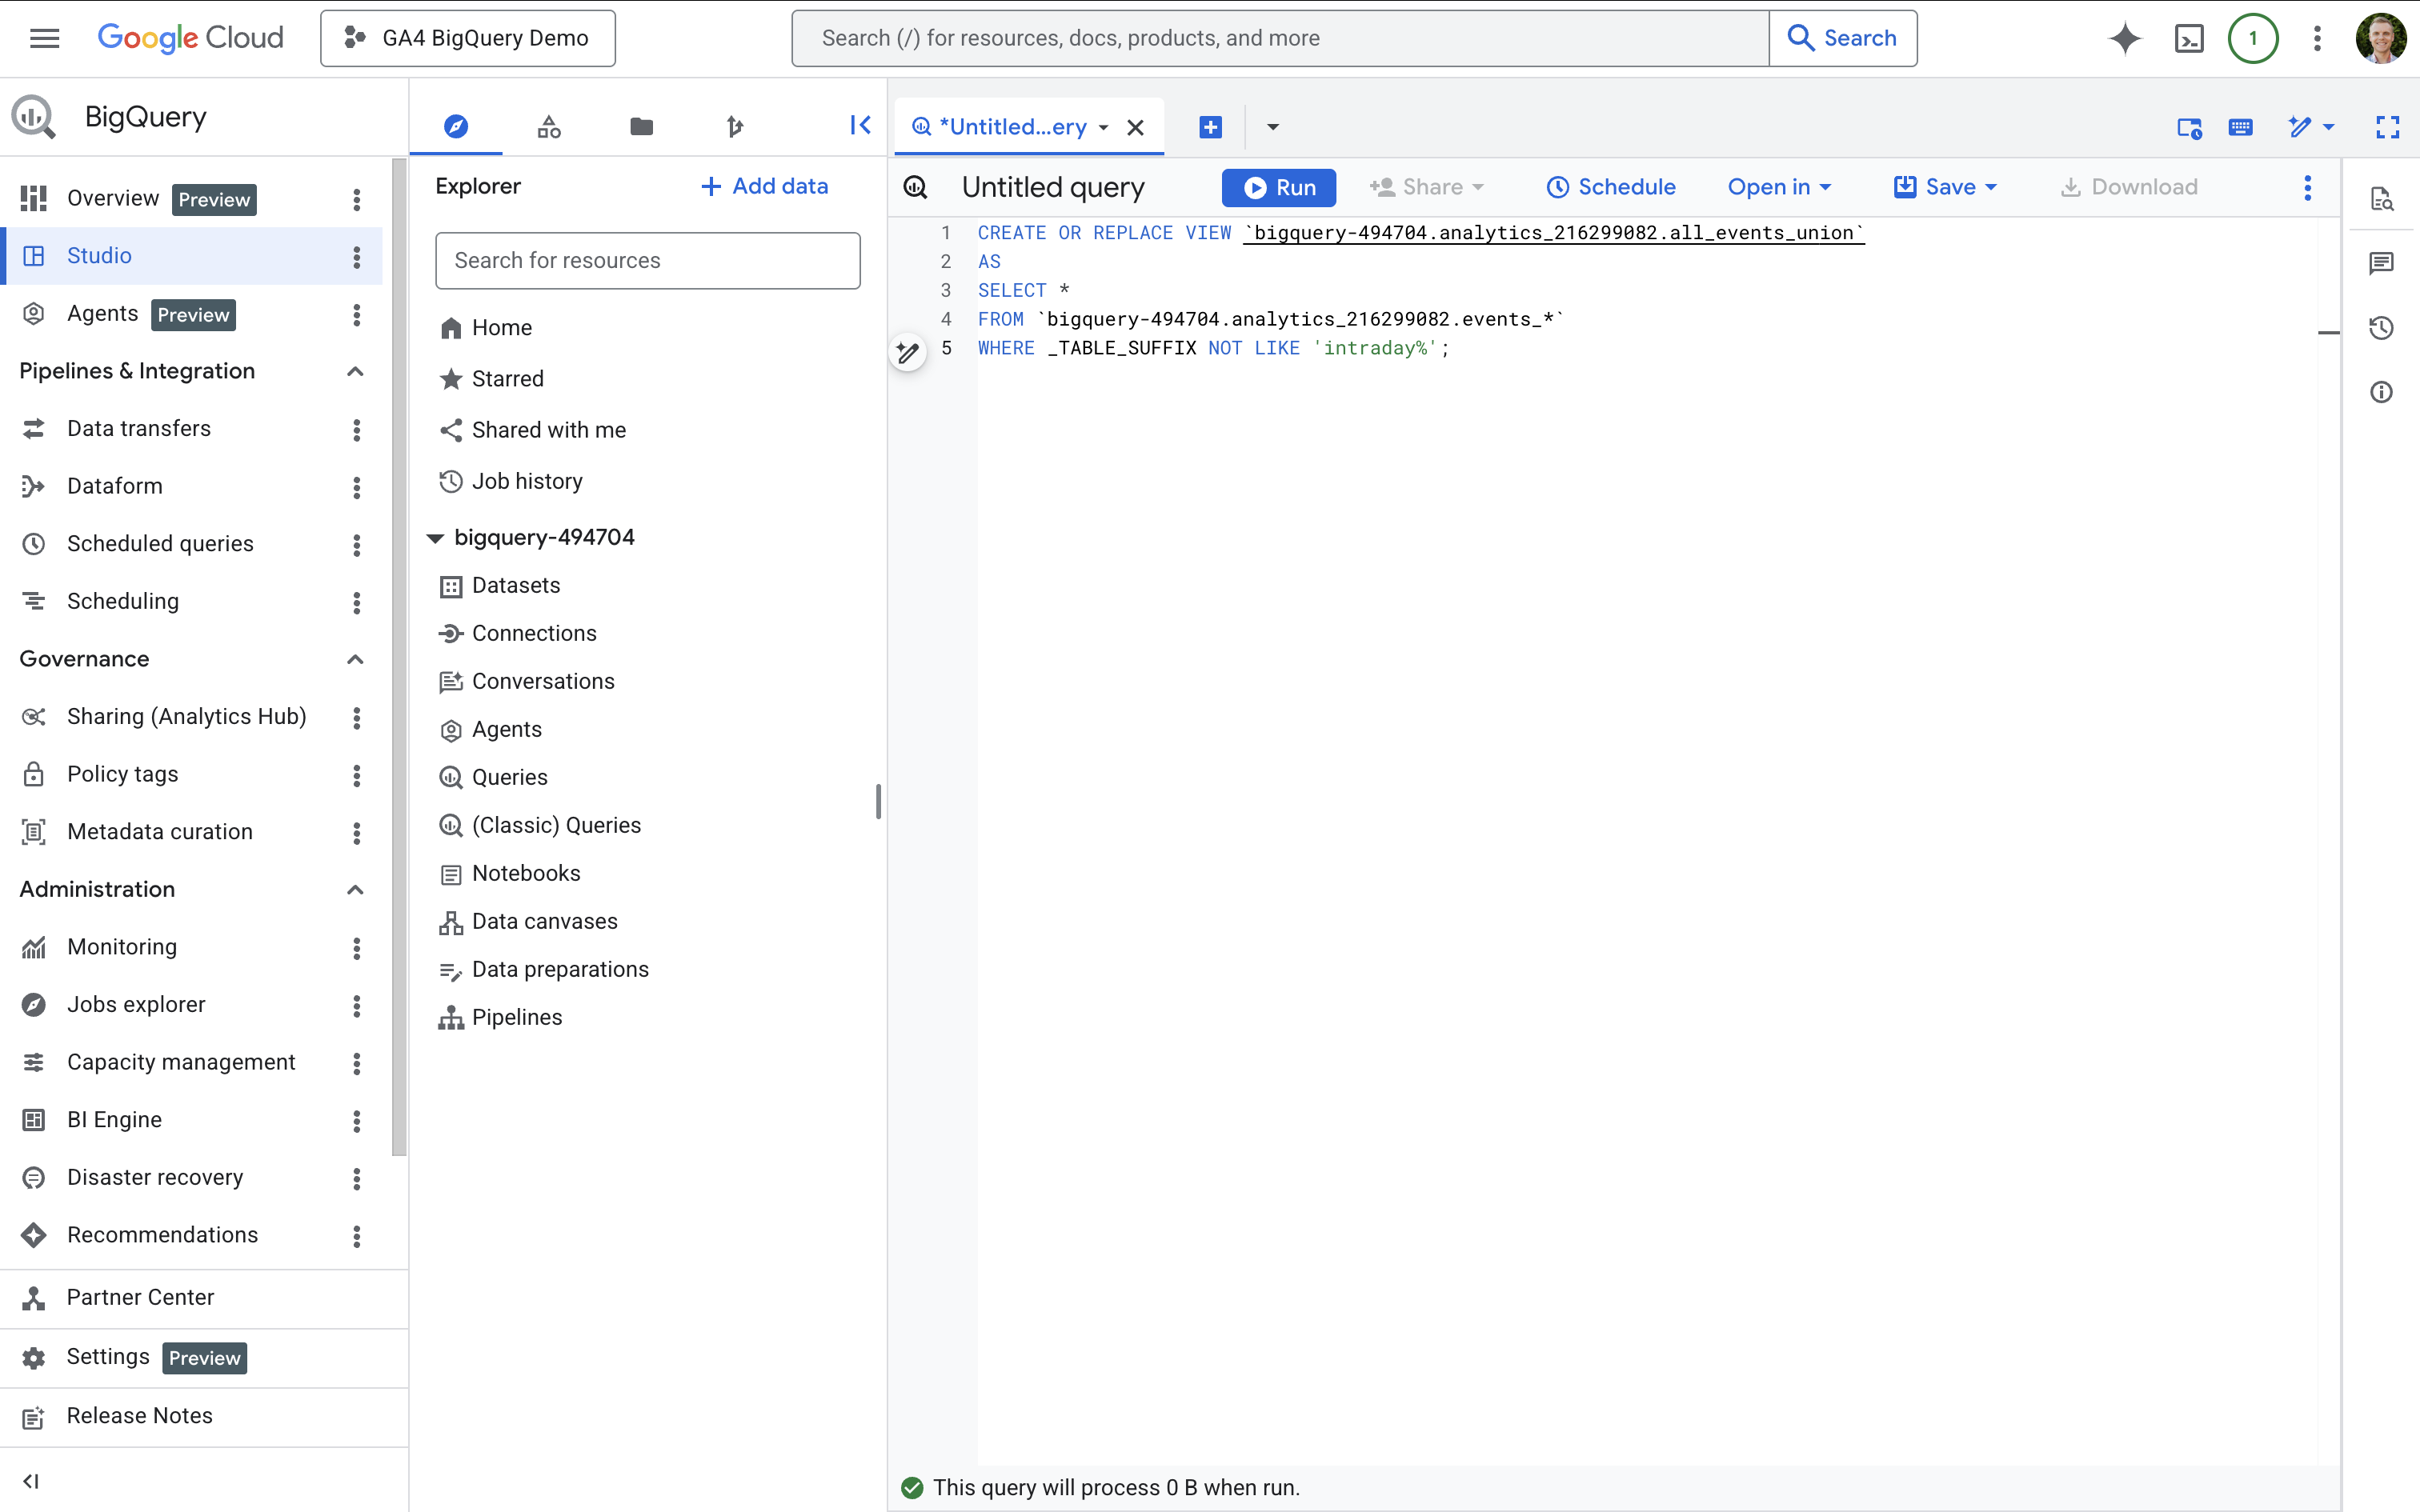
Task: Open Overview in left navigation
Action: [x=113, y=198]
